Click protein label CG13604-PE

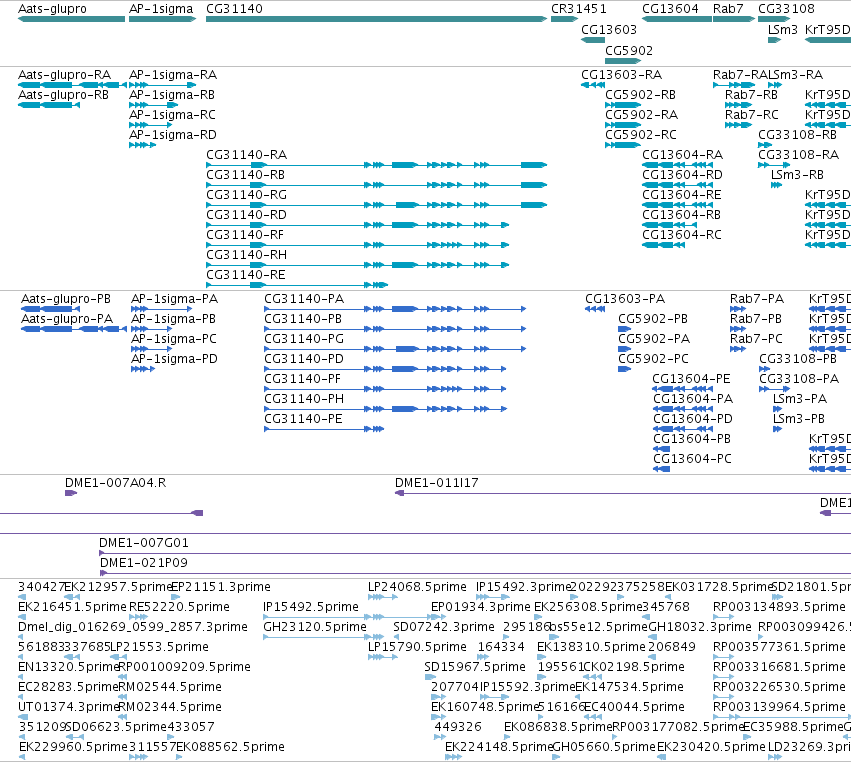(x=691, y=379)
